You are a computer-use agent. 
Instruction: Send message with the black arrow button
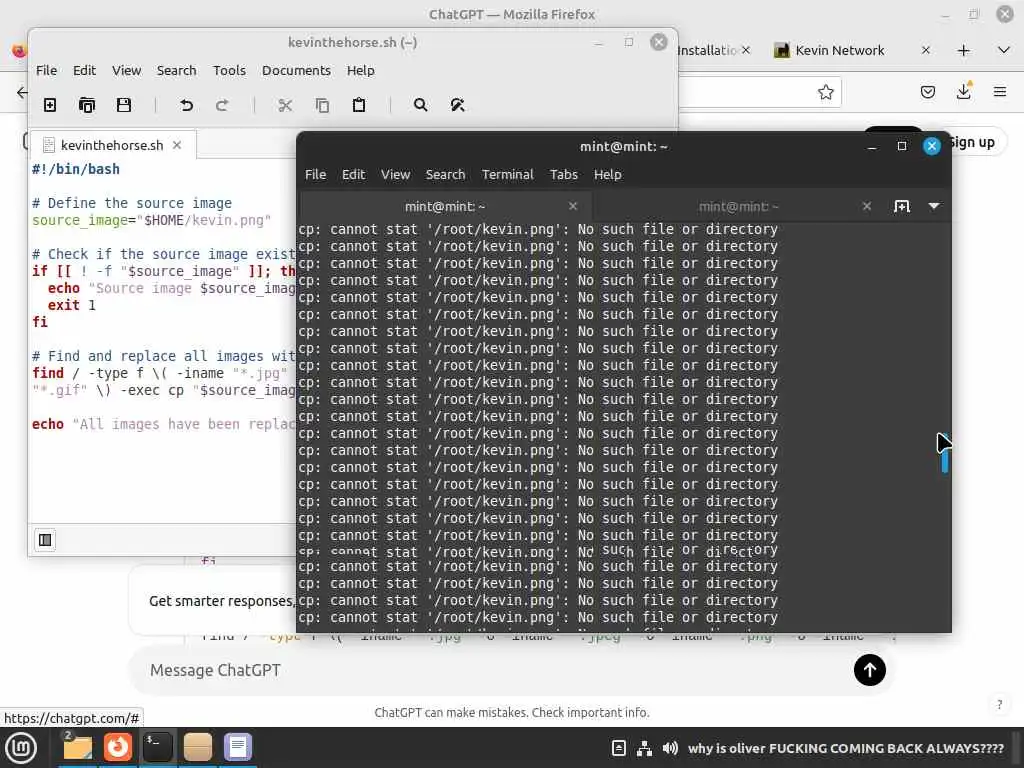click(x=869, y=670)
